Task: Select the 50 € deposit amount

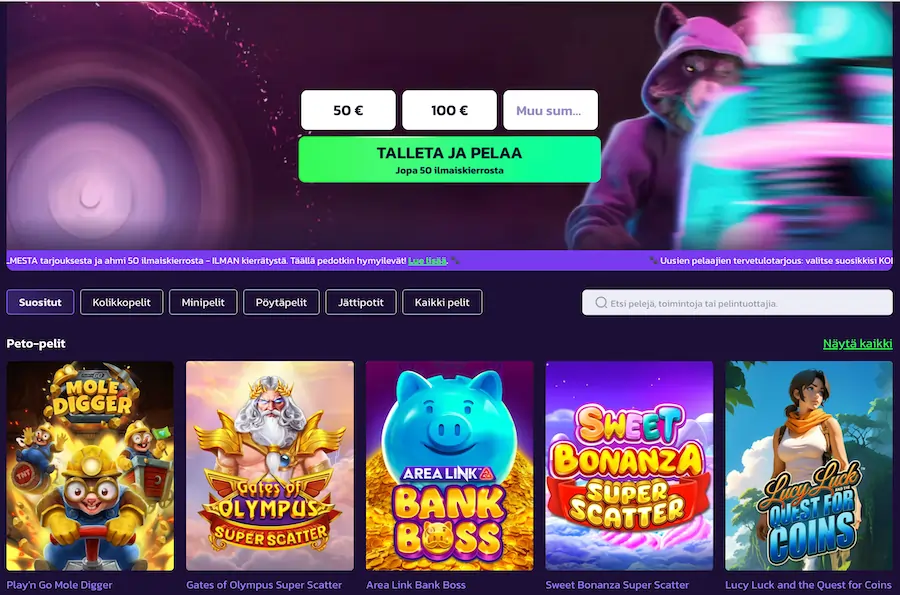Action: (x=348, y=110)
